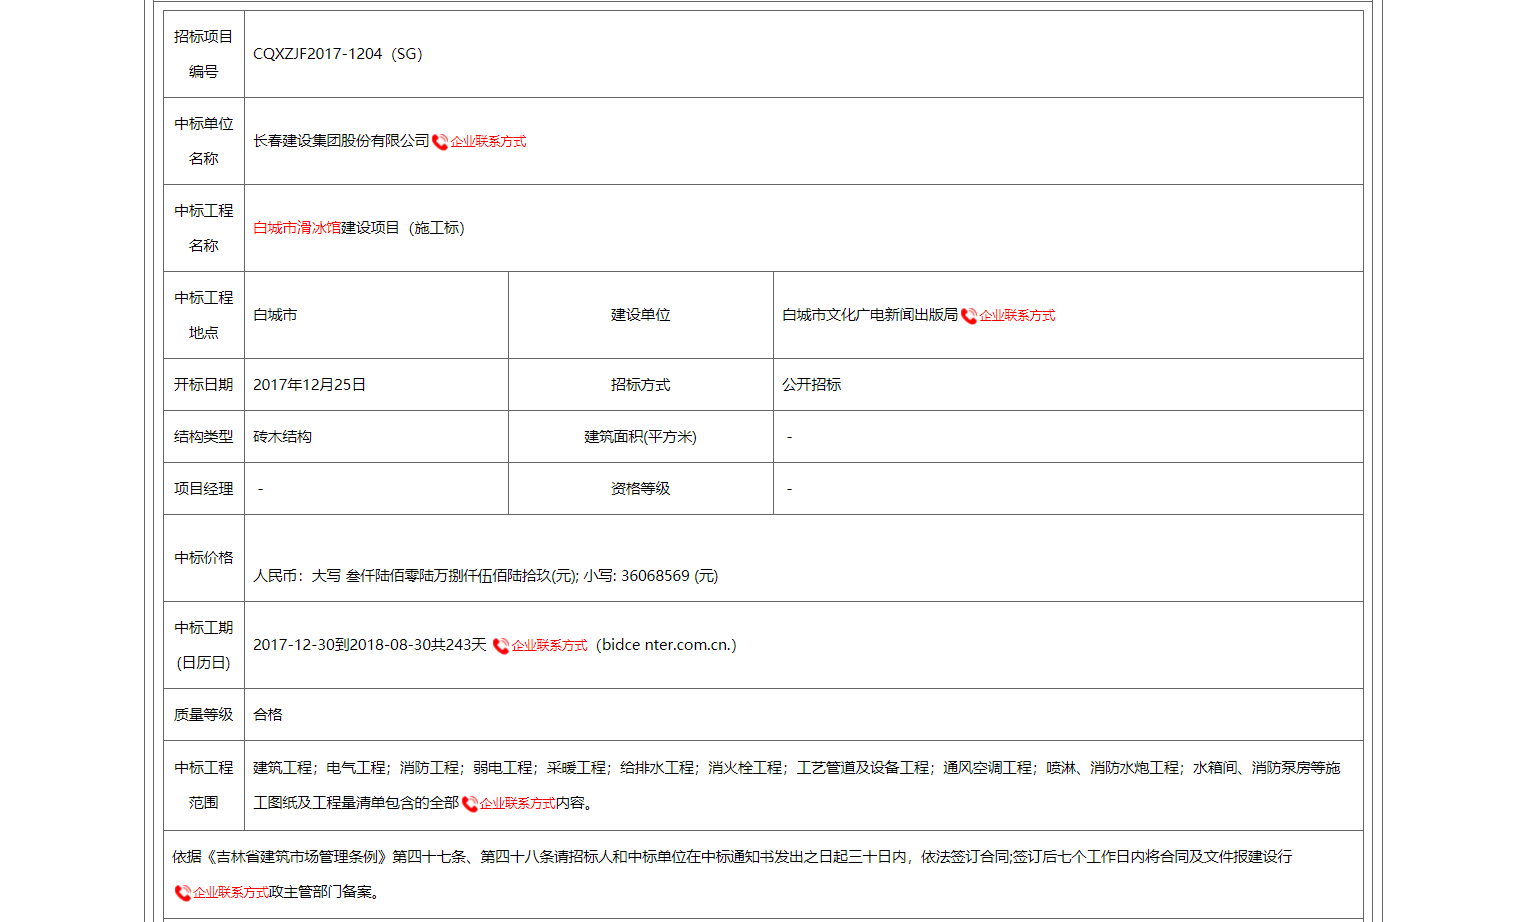Screen dimensions: 1525x922
Task: Click phone icon after 共243天
Action: (501, 646)
